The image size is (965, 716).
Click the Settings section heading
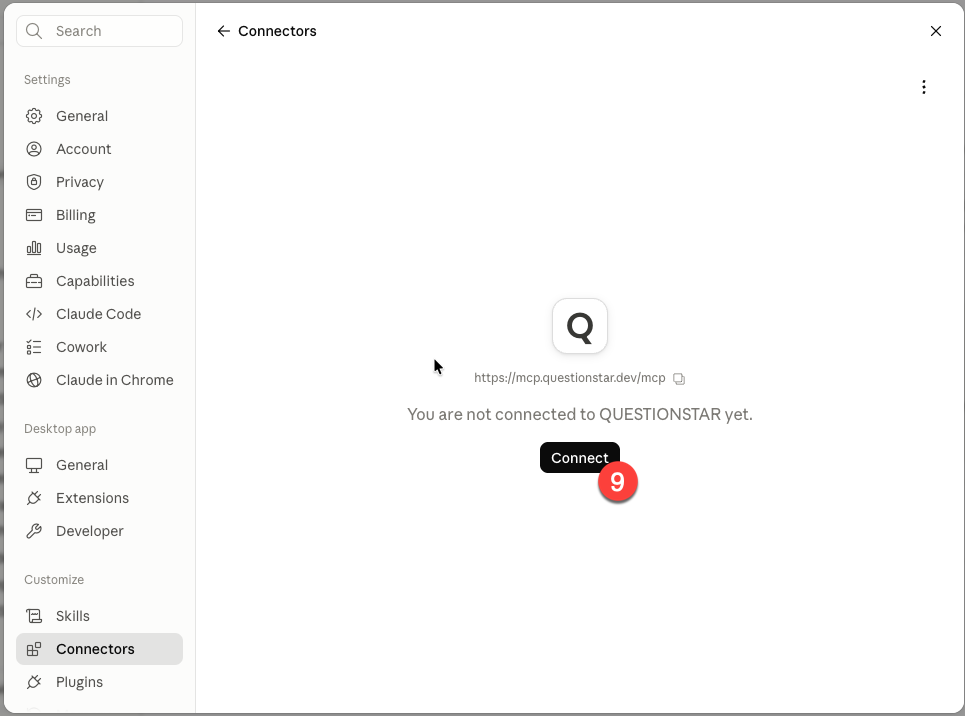[x=47, y=80]
